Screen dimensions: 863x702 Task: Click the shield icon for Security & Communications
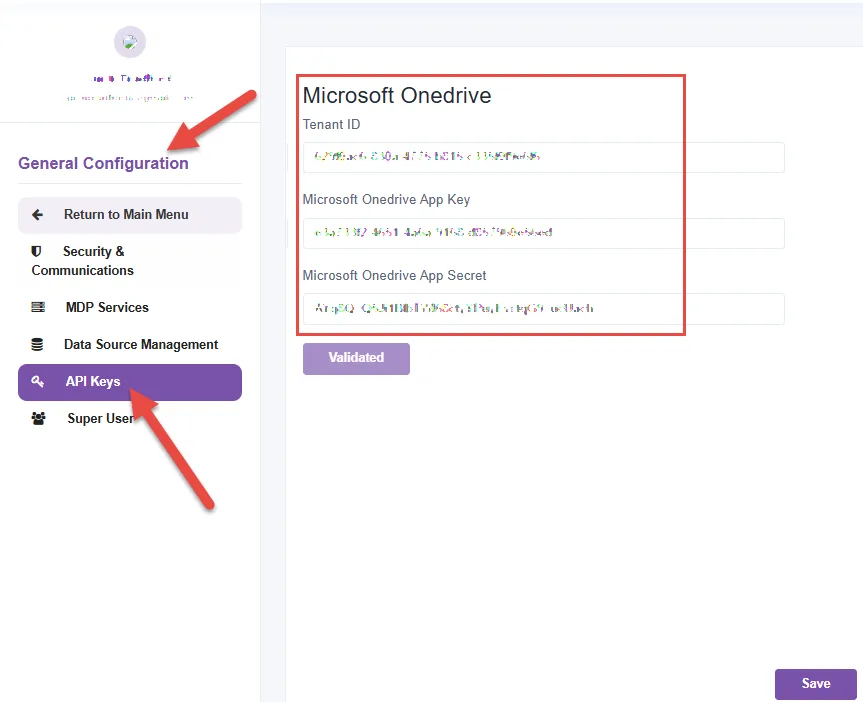point(36,252)
